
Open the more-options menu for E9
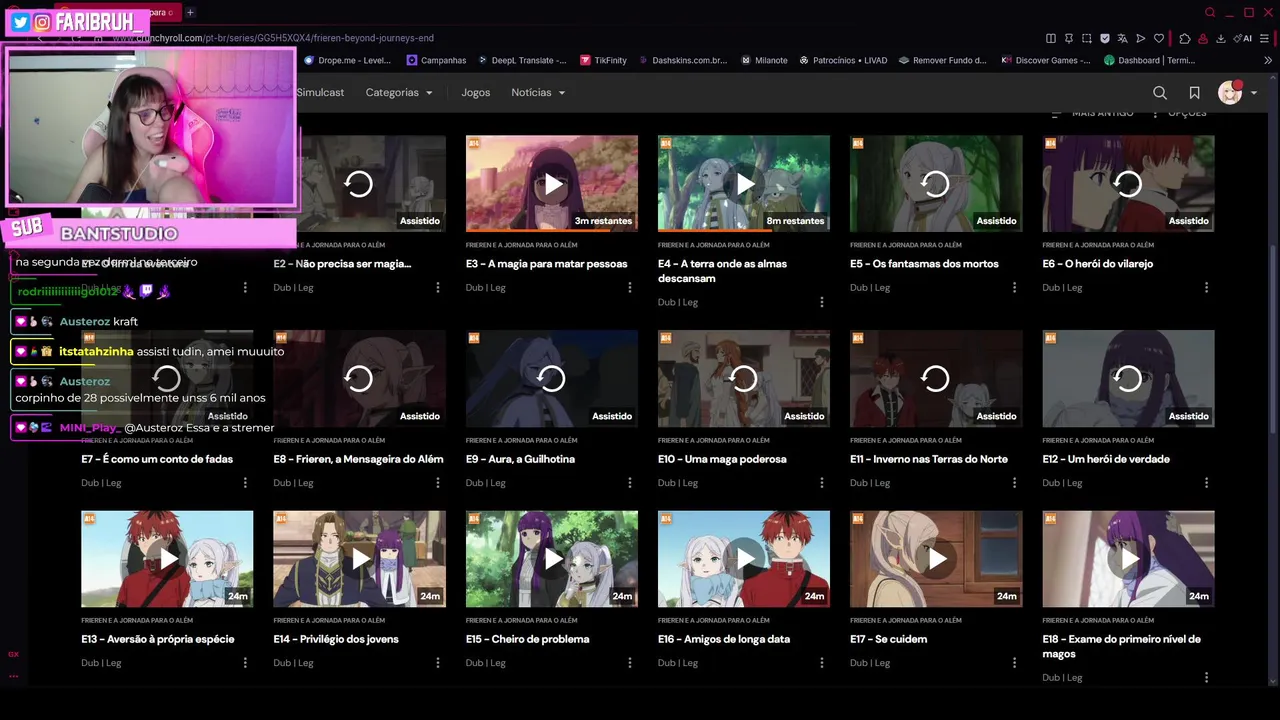coord(629,483)
